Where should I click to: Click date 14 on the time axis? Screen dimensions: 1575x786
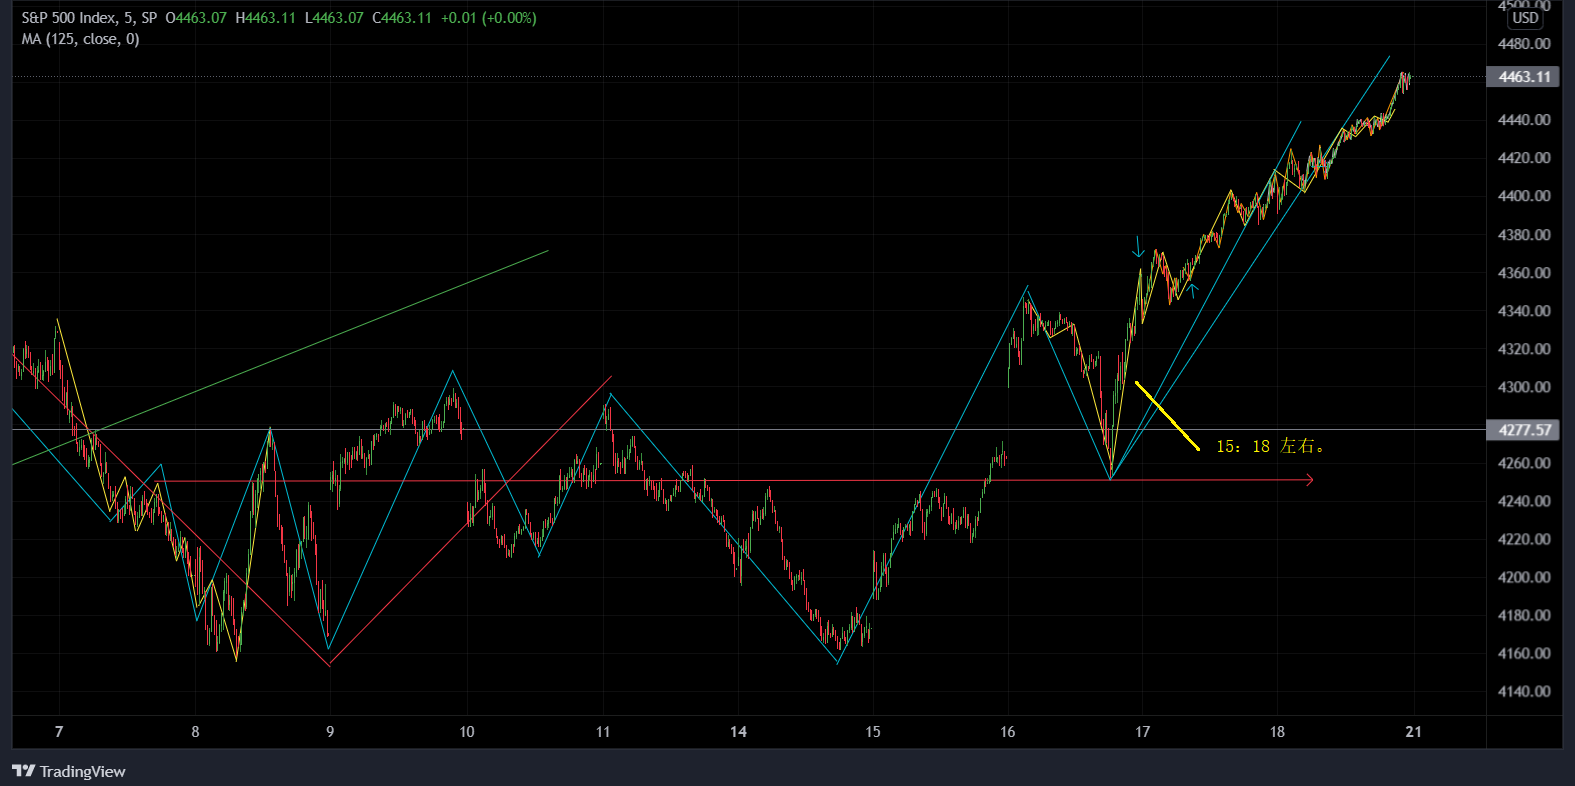738,732
